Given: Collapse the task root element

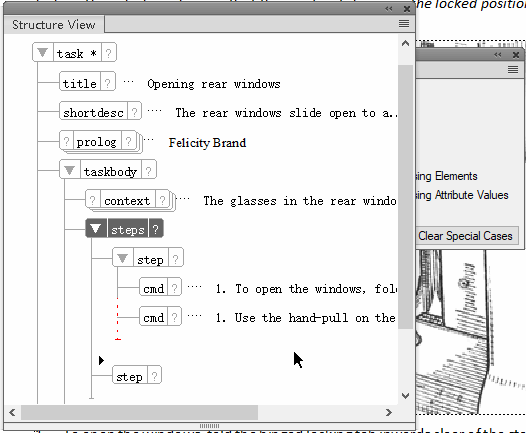Looking at the screenshot, I should tap(42, 53).
